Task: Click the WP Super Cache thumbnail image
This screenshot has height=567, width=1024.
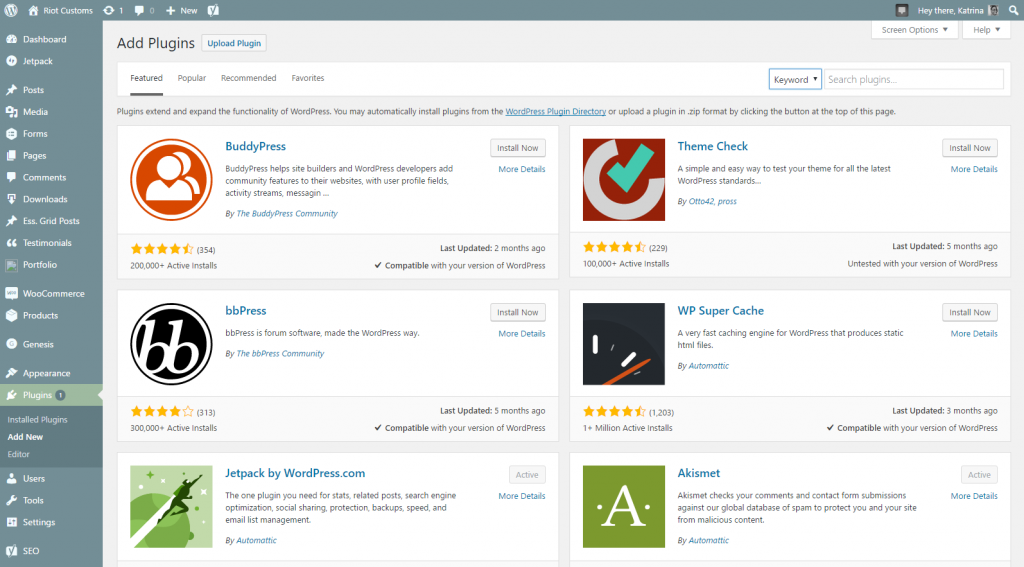Action: tap(624, 344)
